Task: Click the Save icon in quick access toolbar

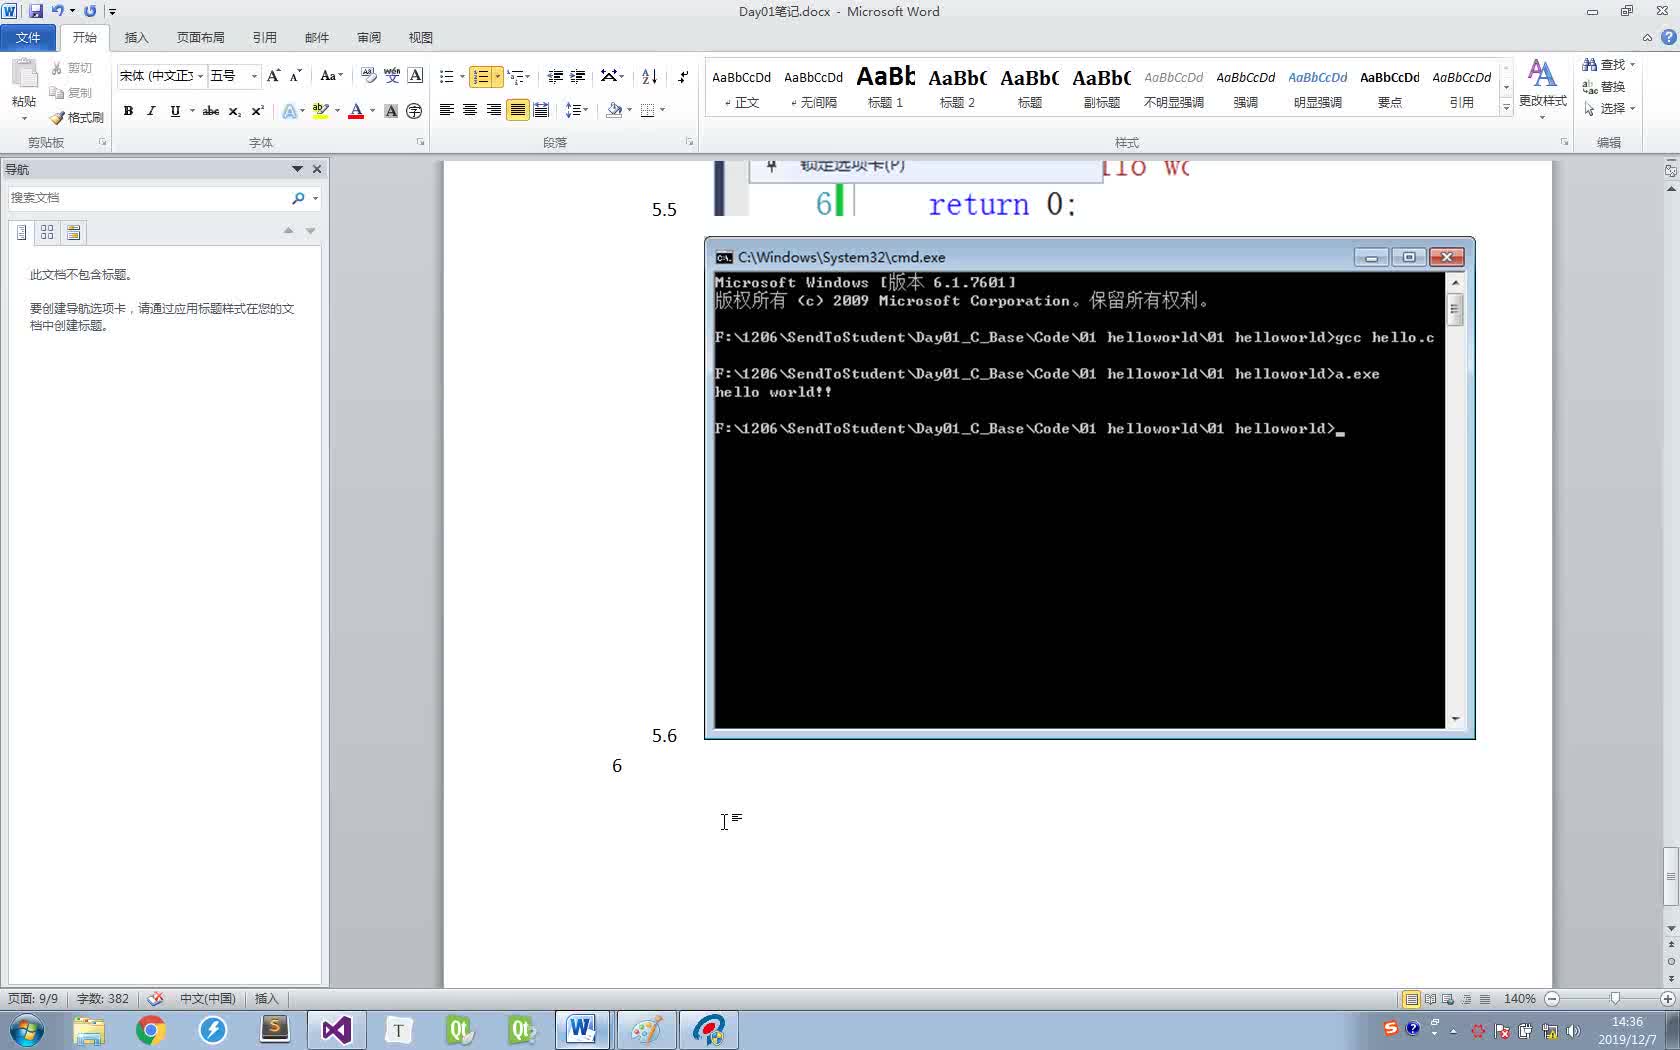Action: point(35,11)
